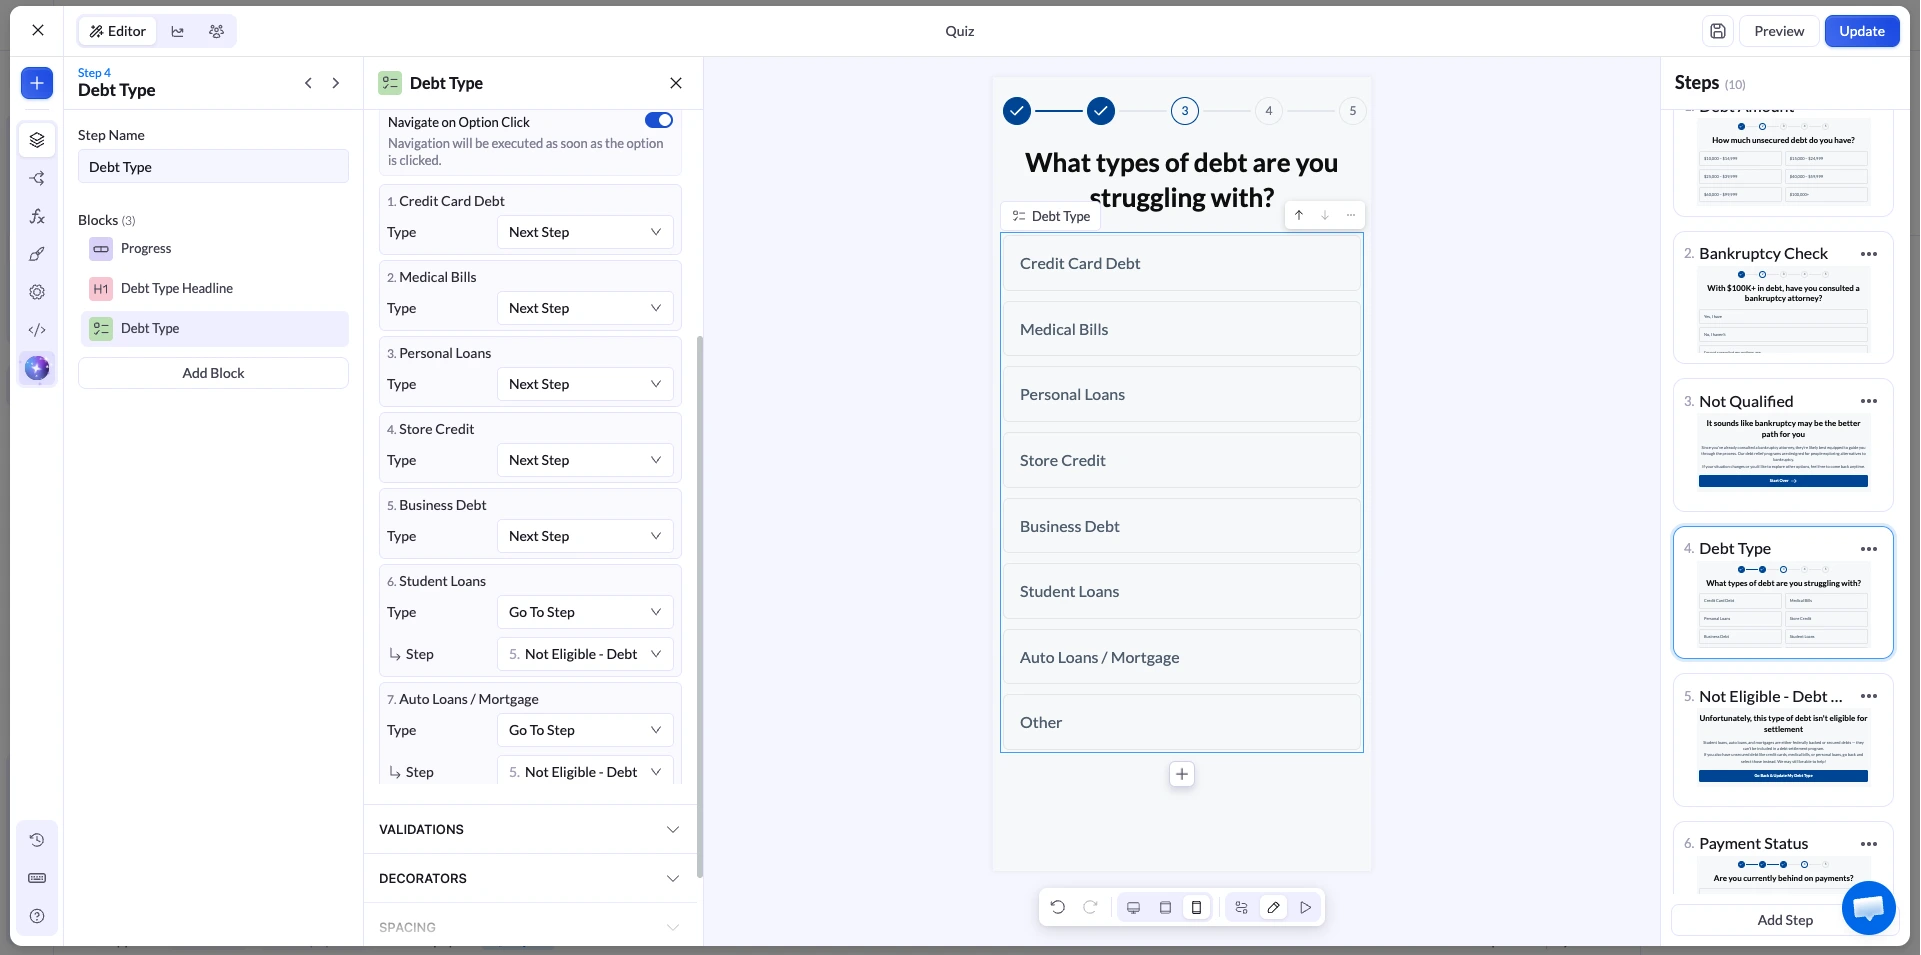Open the layers panel icon in sidebar
Image resolution: width=1921 pixels, height=955 pixels.
point(37,140)
